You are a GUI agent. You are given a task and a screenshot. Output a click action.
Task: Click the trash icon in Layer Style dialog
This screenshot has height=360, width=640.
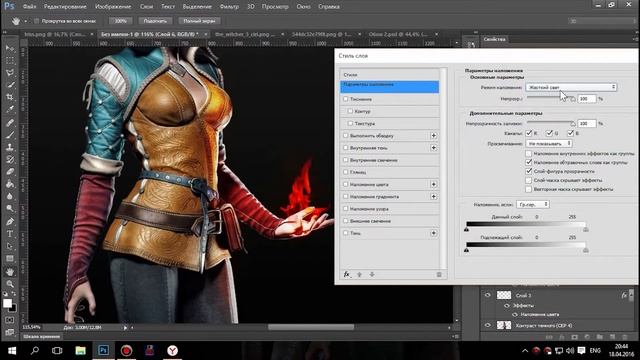coord(439,275)
